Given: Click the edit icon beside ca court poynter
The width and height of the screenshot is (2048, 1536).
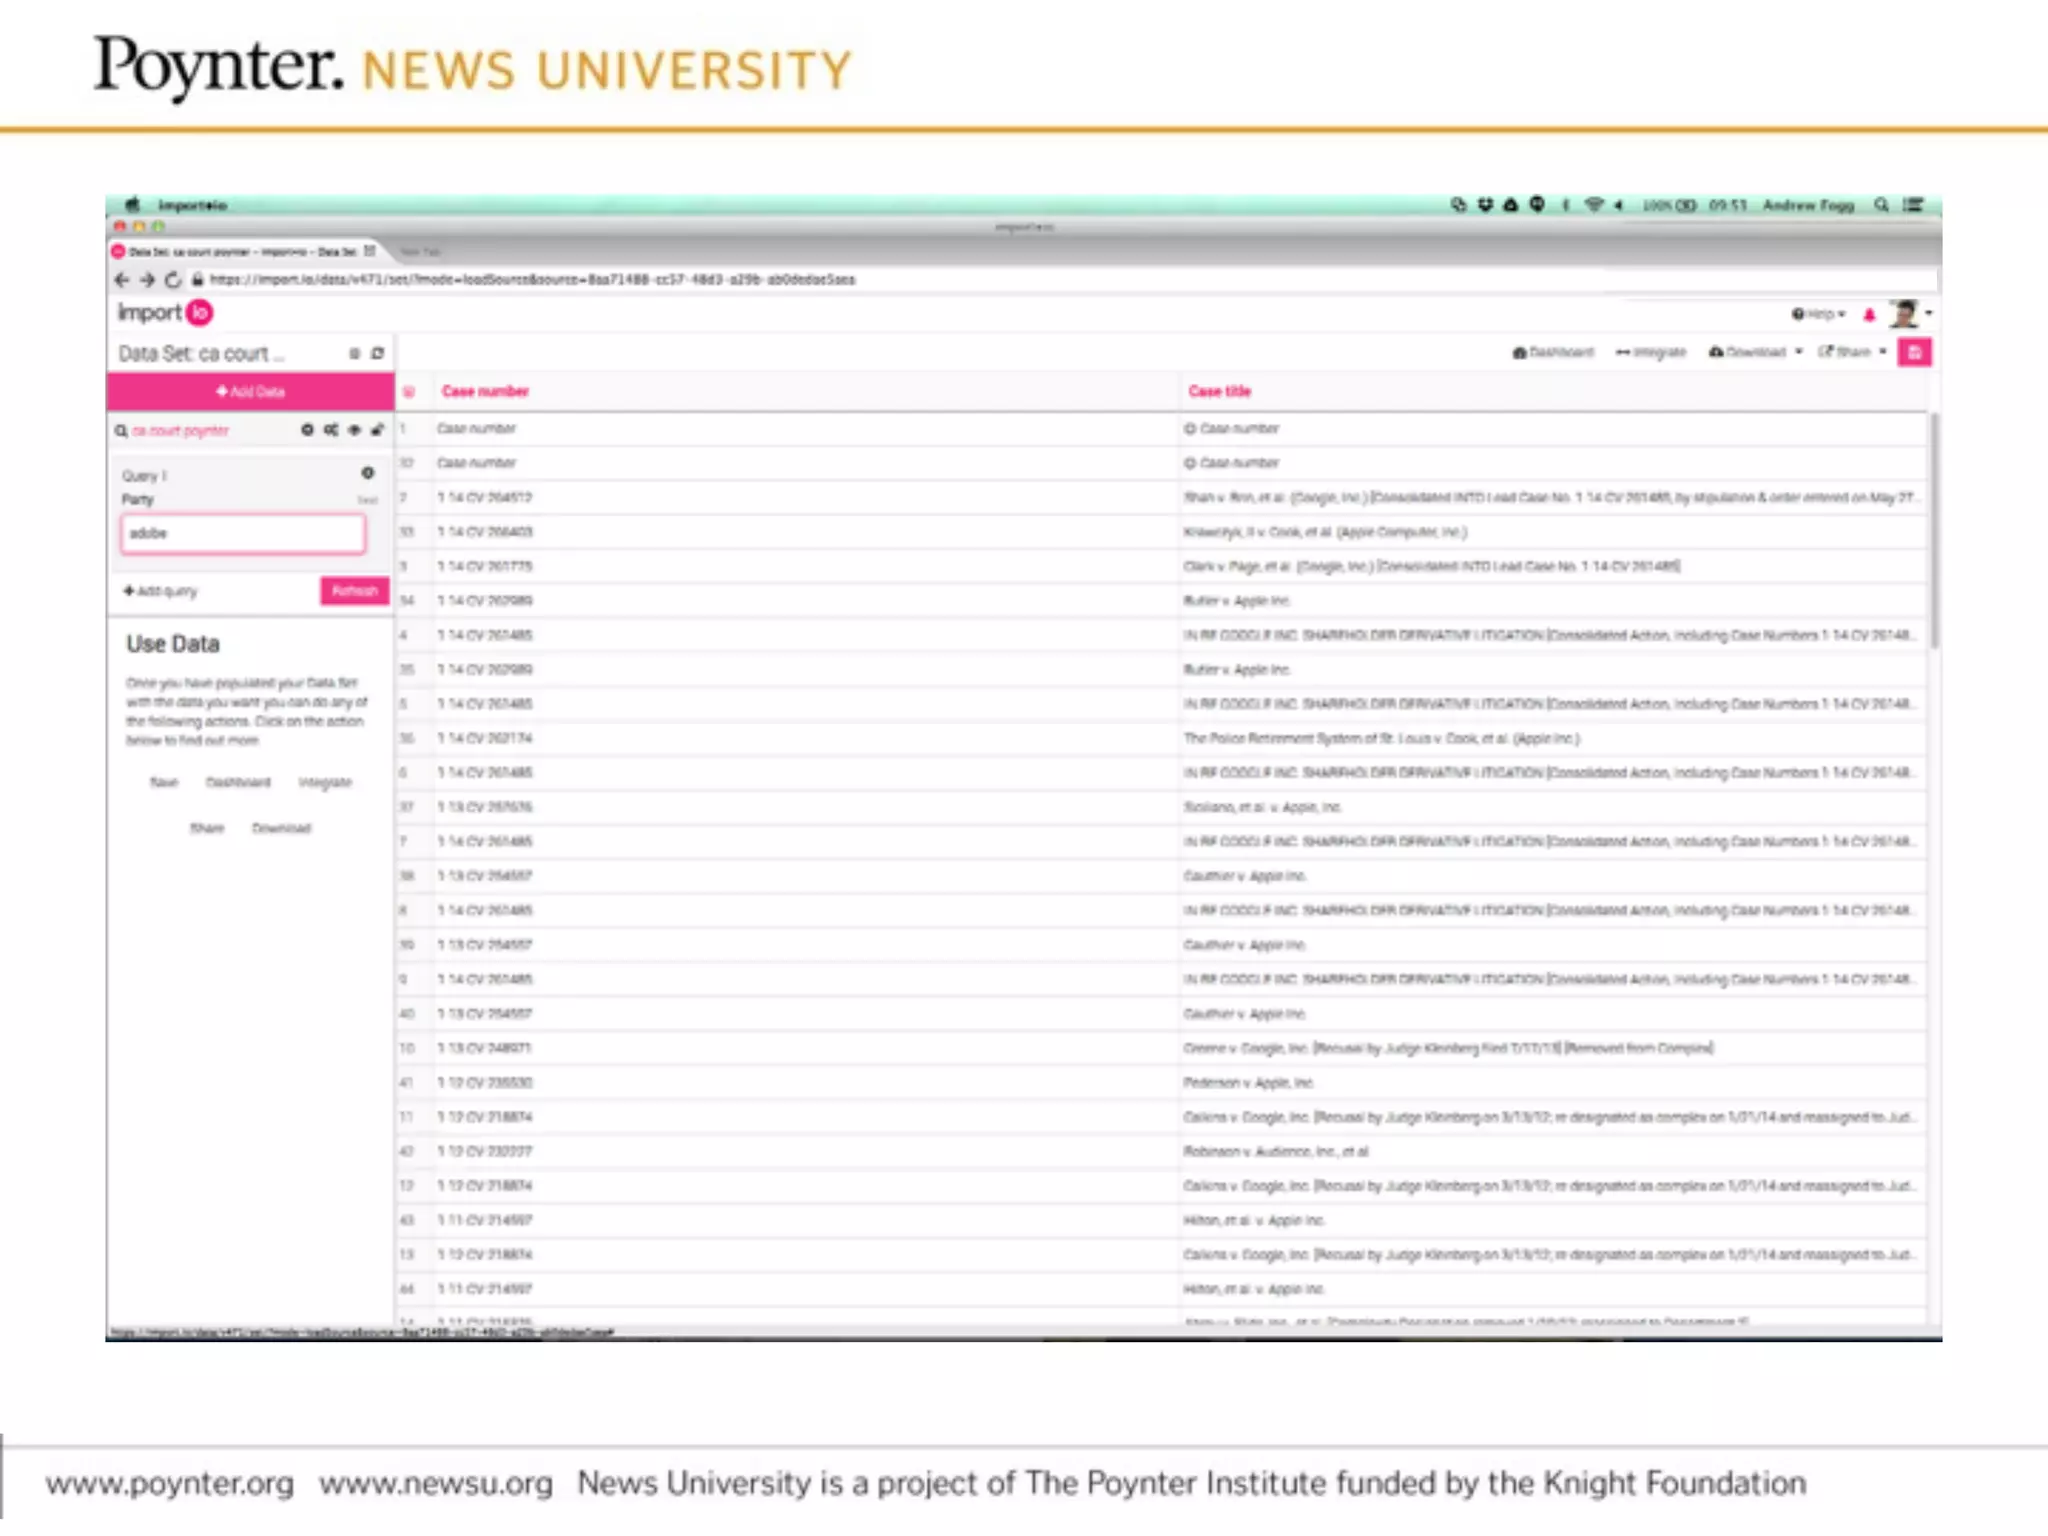Looking at the screenshot, I should [x=377, y=430].
